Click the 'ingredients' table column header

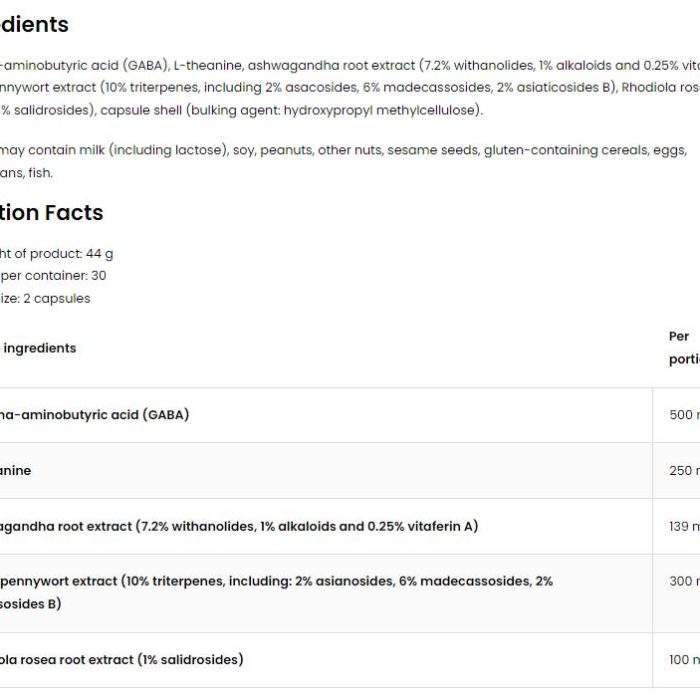(38, 348)
